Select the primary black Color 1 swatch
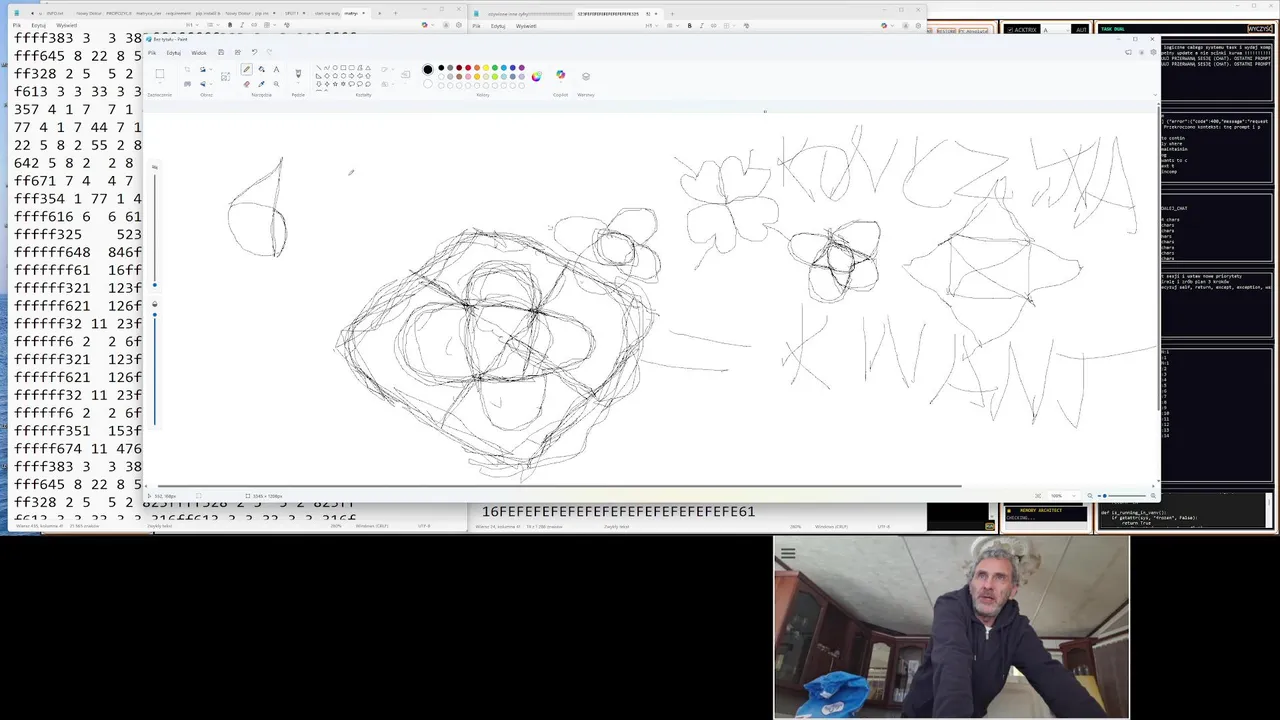The width and height of the screenshot is (1280, 720). coord(428,69)
